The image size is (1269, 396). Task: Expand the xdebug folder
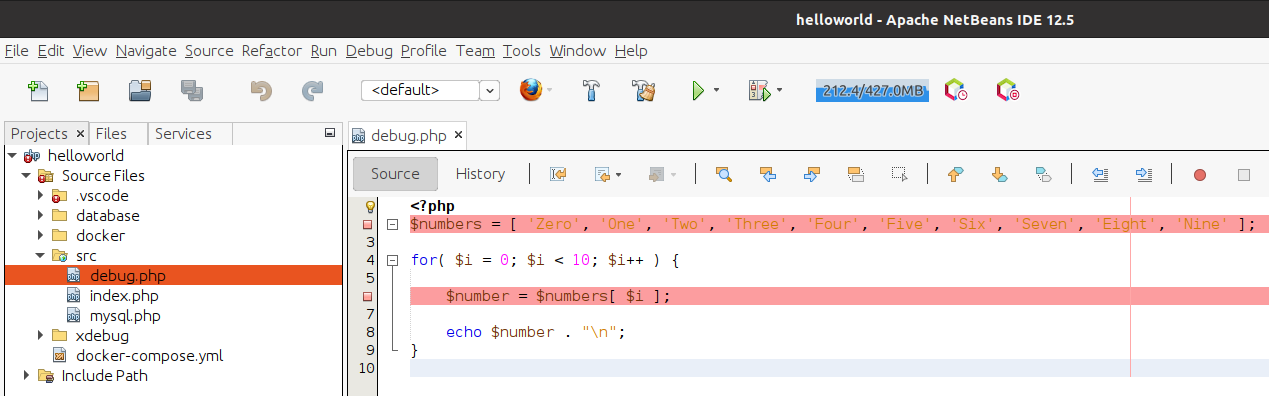[x=41, y=336]
